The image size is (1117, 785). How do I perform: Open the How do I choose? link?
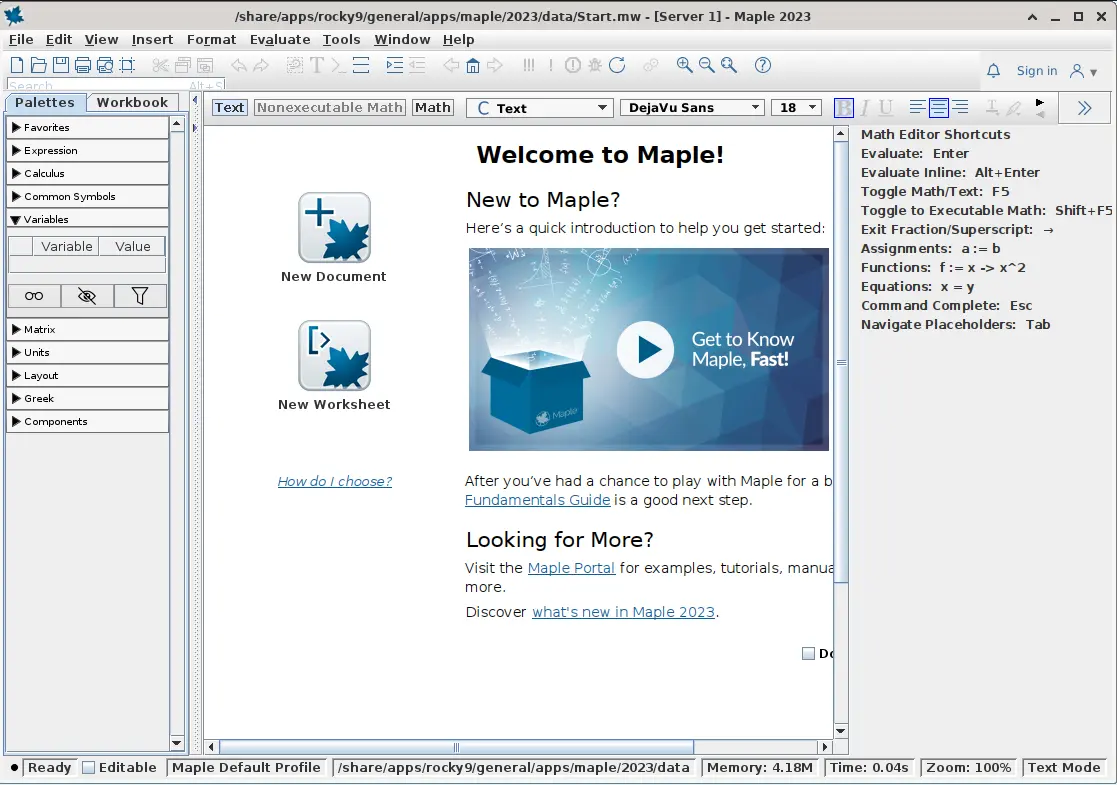tap(335, 482)
